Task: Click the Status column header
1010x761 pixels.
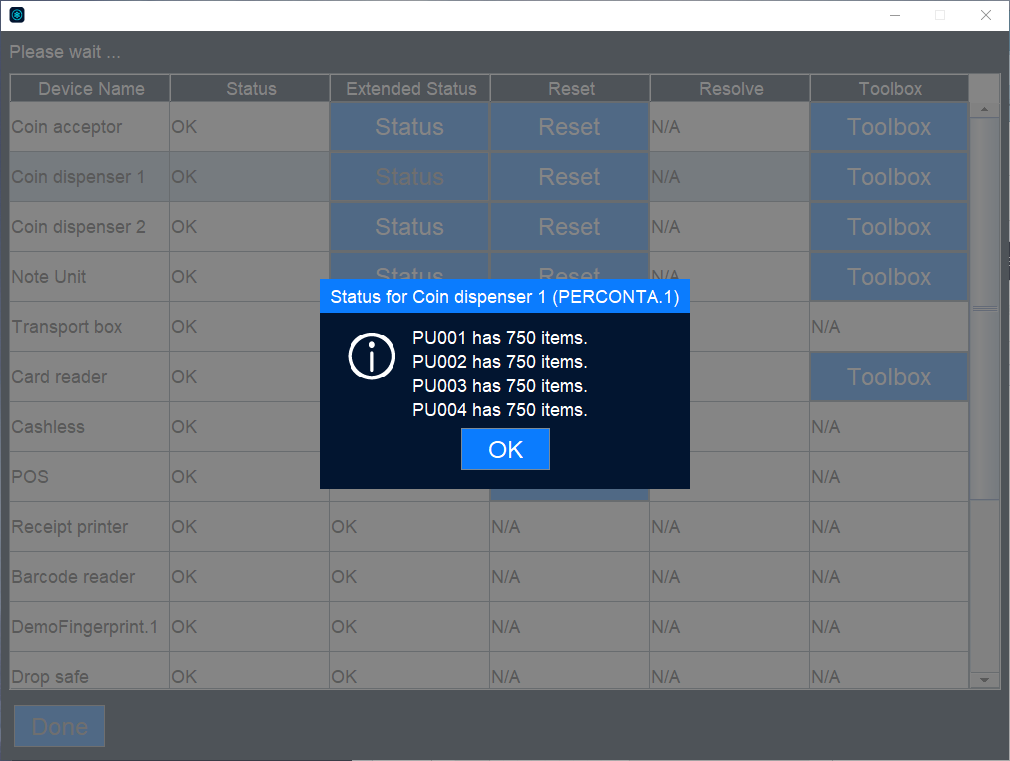Action: [x=249, y=88]
